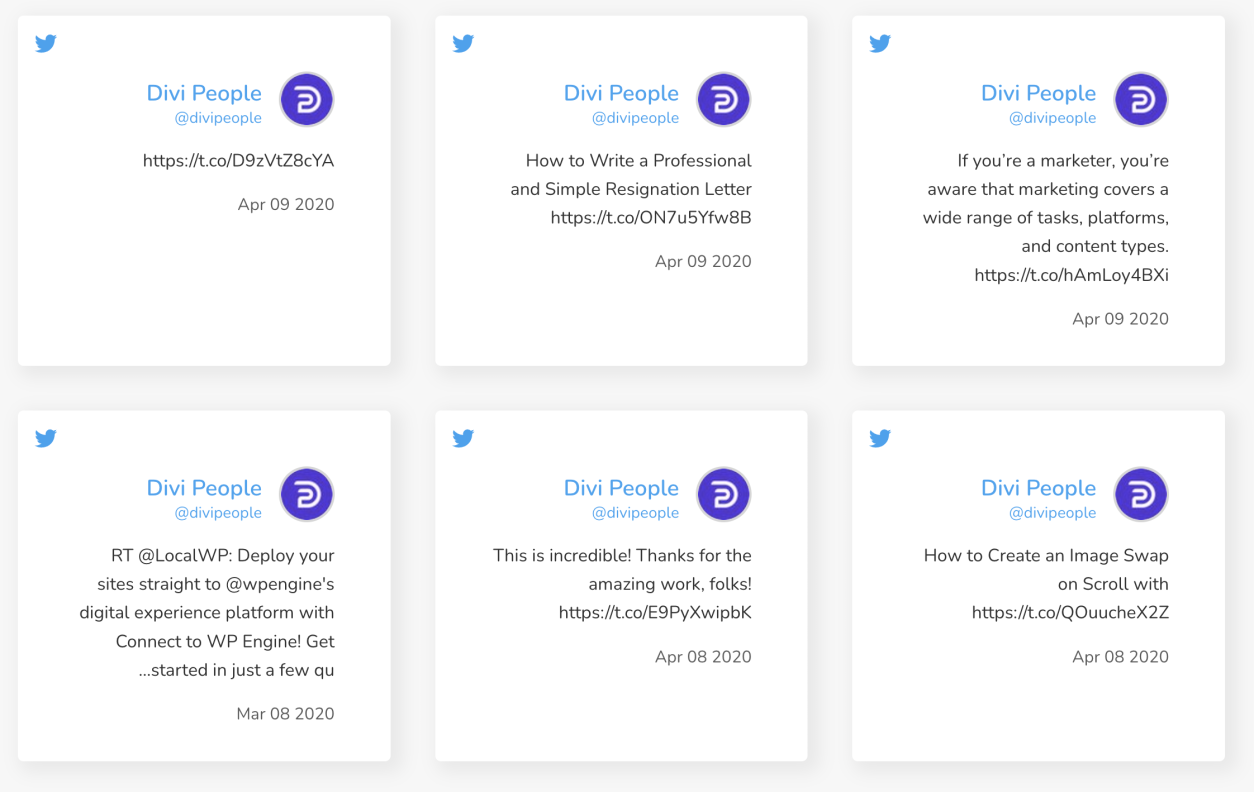Select the profile avatar on the @LocalWP retweet card

point(306,495)
